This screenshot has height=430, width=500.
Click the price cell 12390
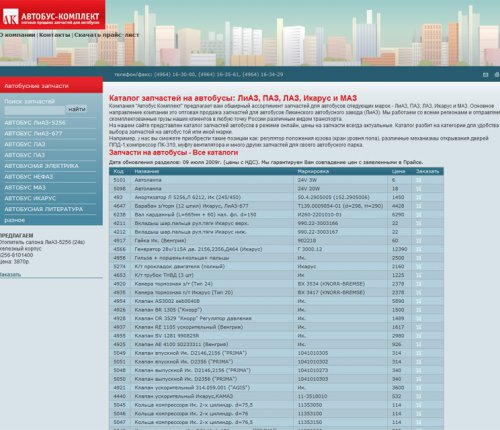coord(399,249)
